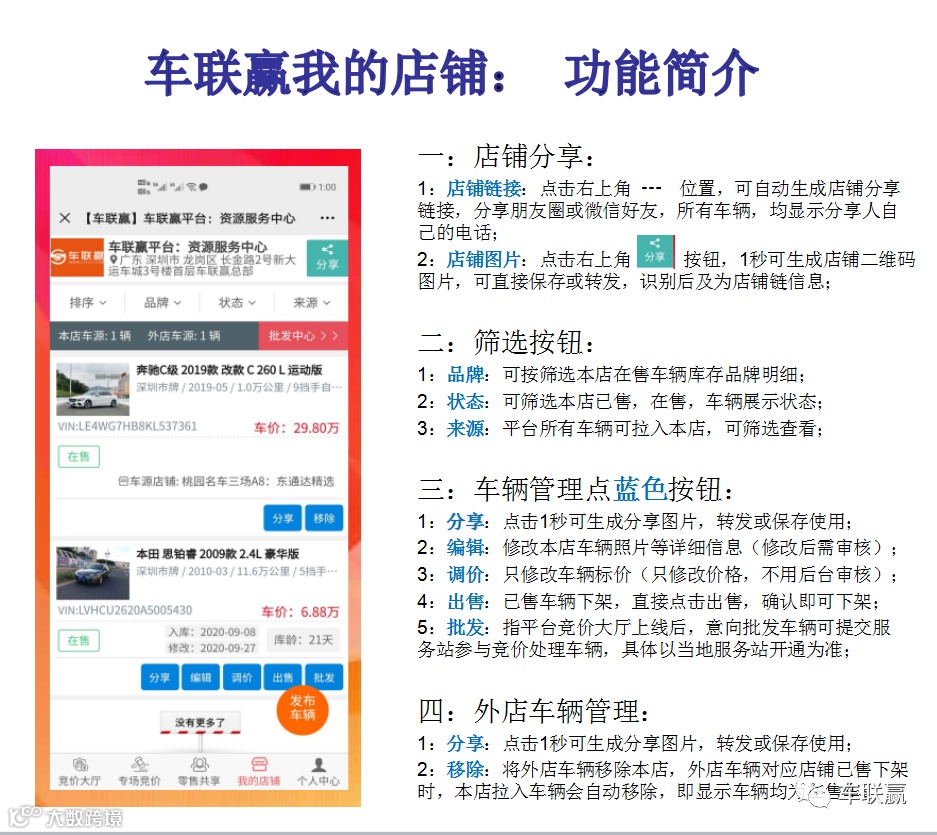Tap the green 分享 share button in the phone header
Screen dimensions: 937x835
click(327, 258)
